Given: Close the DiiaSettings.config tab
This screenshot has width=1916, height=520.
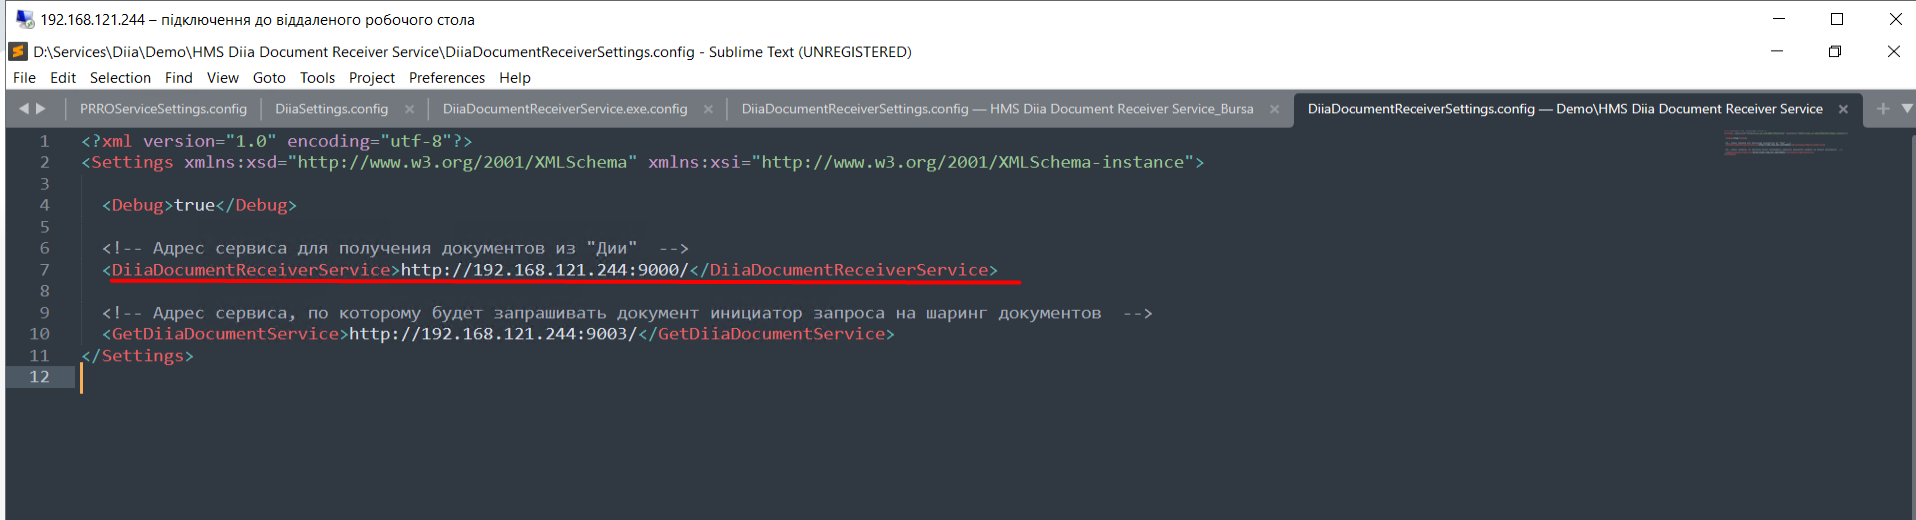Looking at the screenshot, I should tap(409, 109).
